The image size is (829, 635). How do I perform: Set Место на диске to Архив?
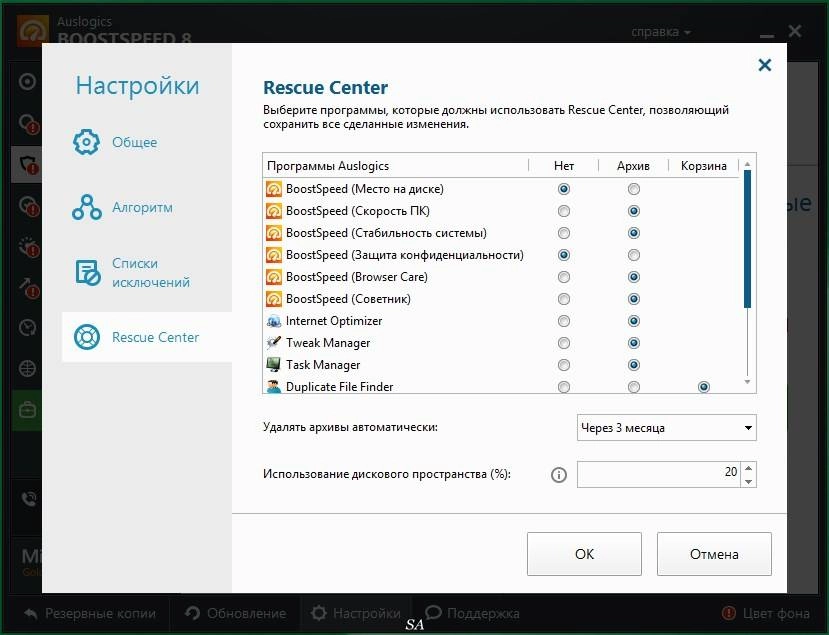point(633,189)
